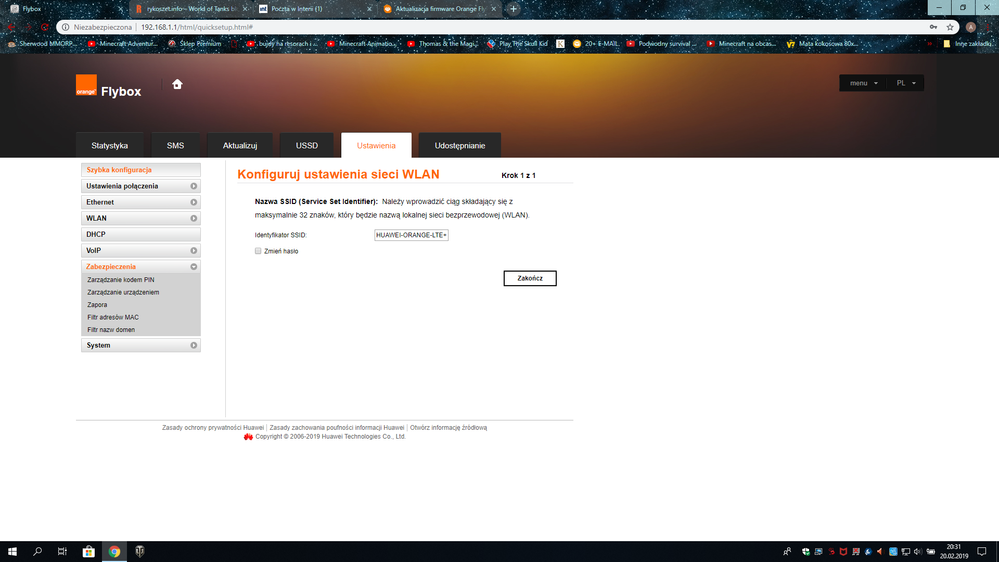This screenshot has height=562, width=999.
Task: Click the saved password key icon
Action: pyautogui.click(x=933, y=27)
